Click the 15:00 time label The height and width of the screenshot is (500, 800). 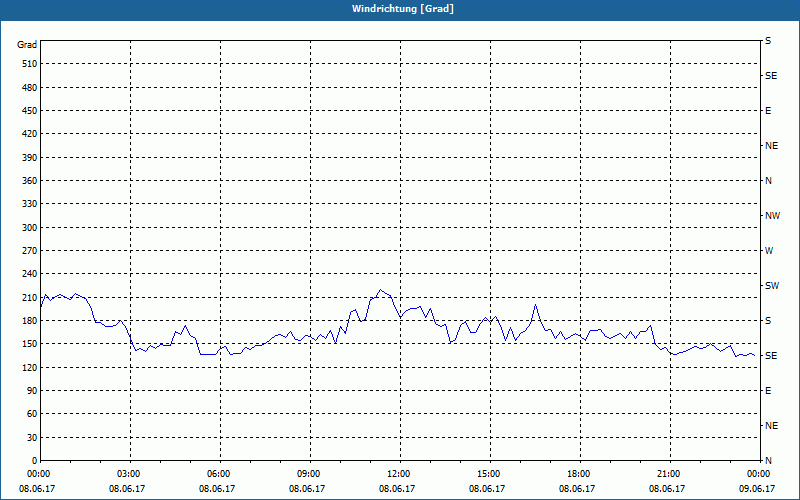(x=487, y=474)
